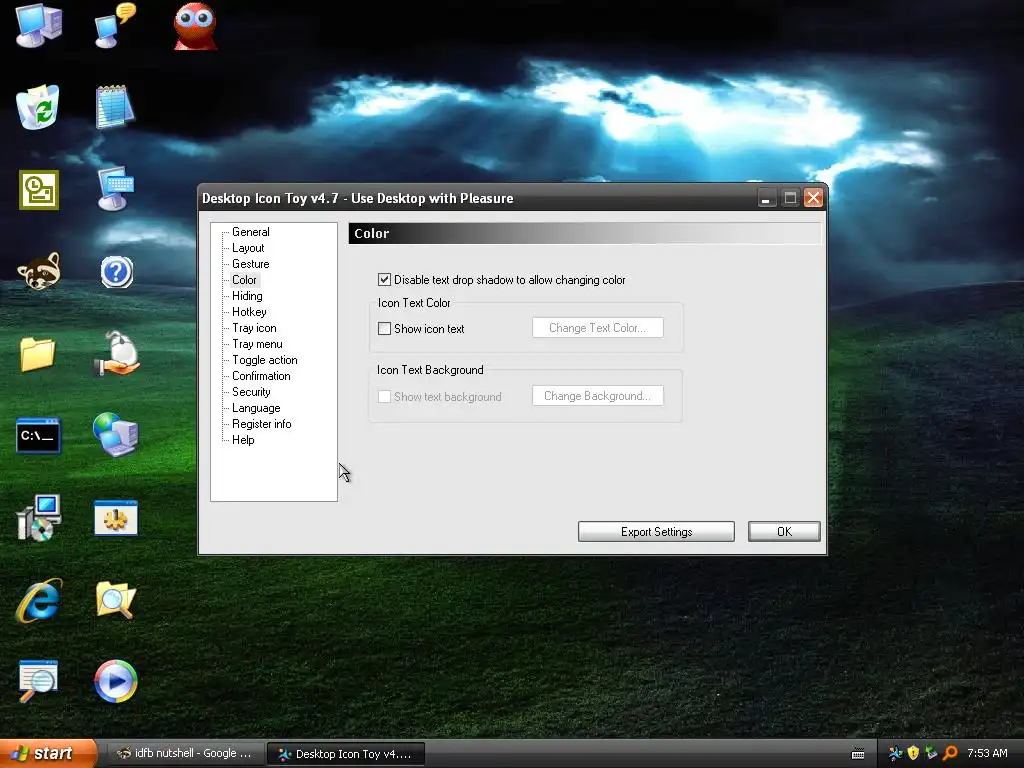Uncheck Disable text drop shadow checkbox
The width and height of the screenshot is (1024, 768).
tap(385, 280)
